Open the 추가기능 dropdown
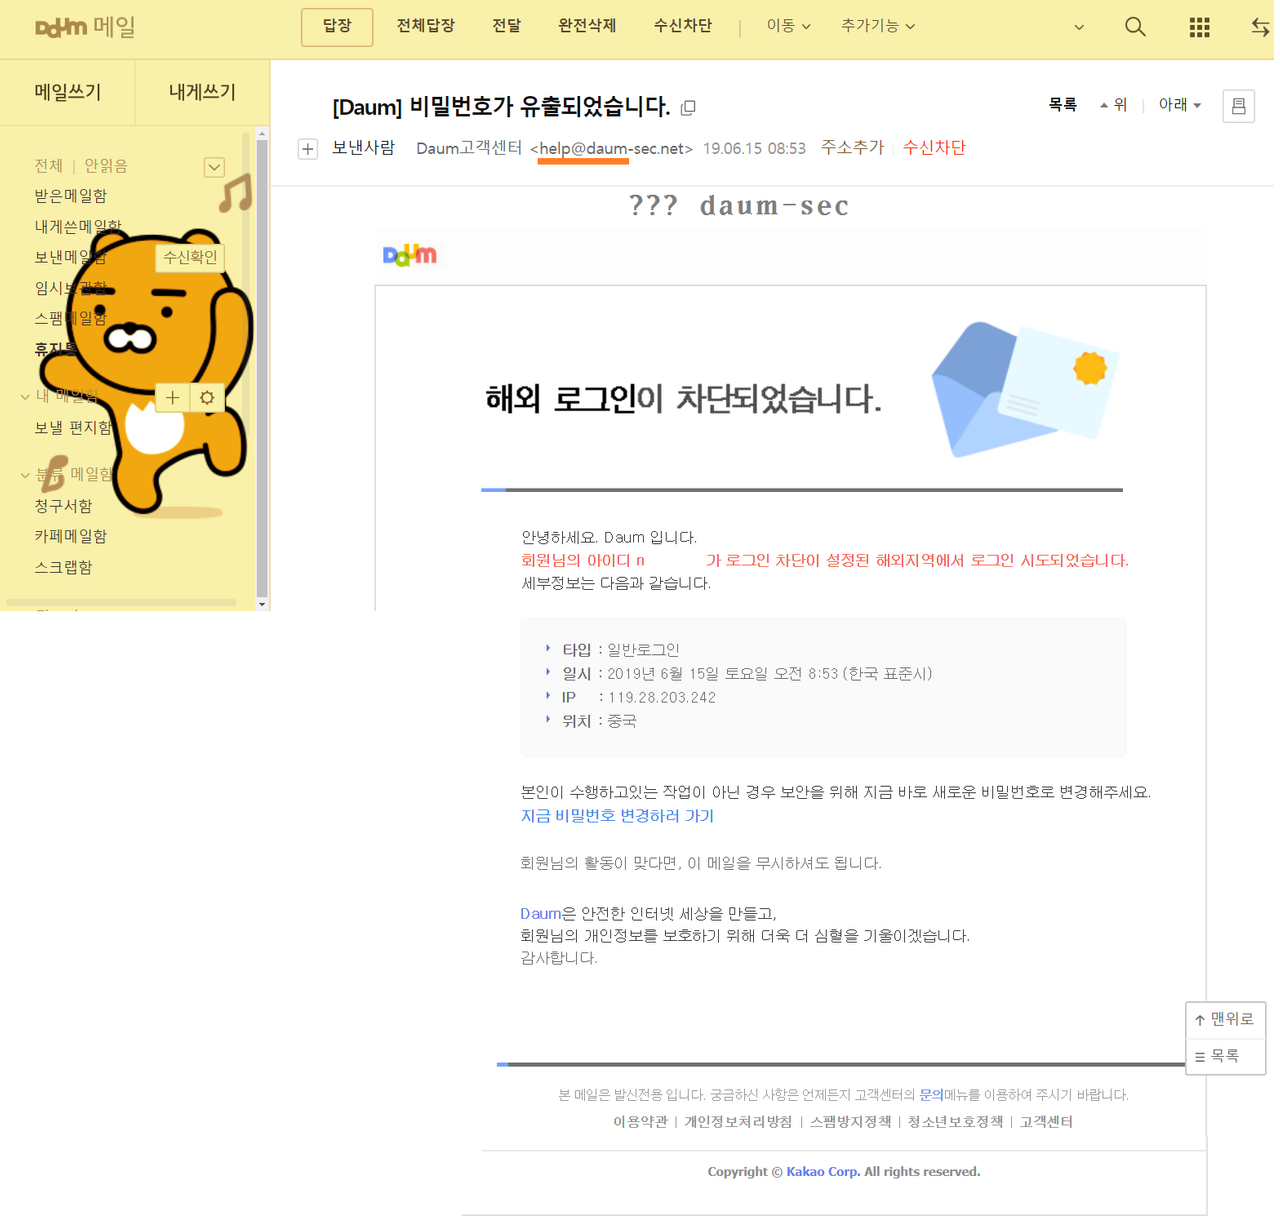Screen dimensions: 1280x1220 coord(878,26)
